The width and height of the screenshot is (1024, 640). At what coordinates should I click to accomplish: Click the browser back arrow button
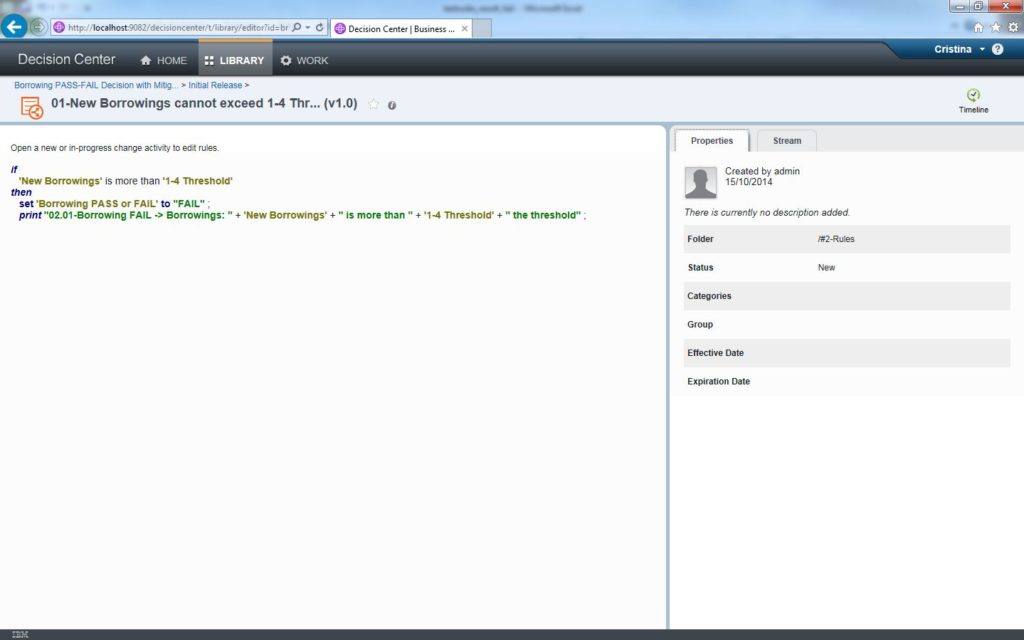click(x=14, y=27)
